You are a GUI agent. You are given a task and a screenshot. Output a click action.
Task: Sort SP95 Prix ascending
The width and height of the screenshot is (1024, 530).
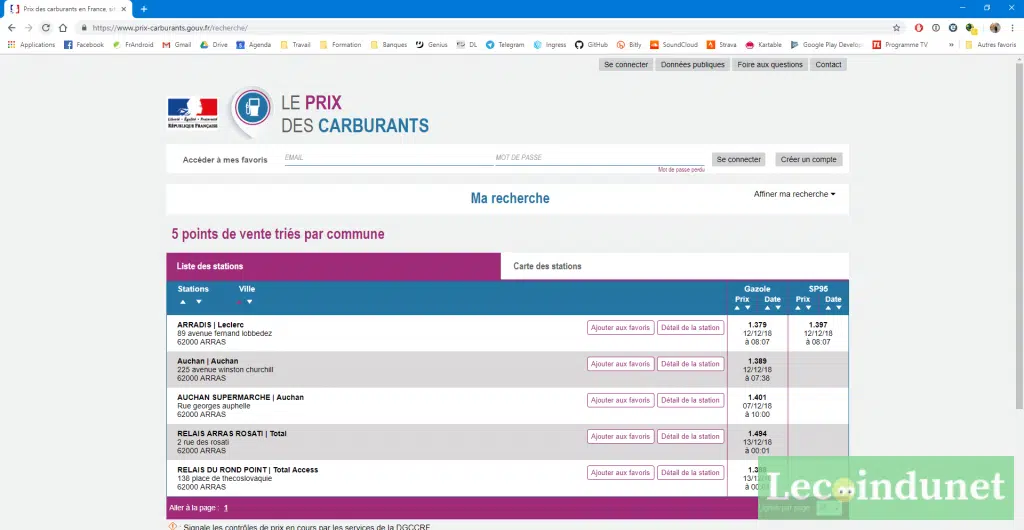798,307
